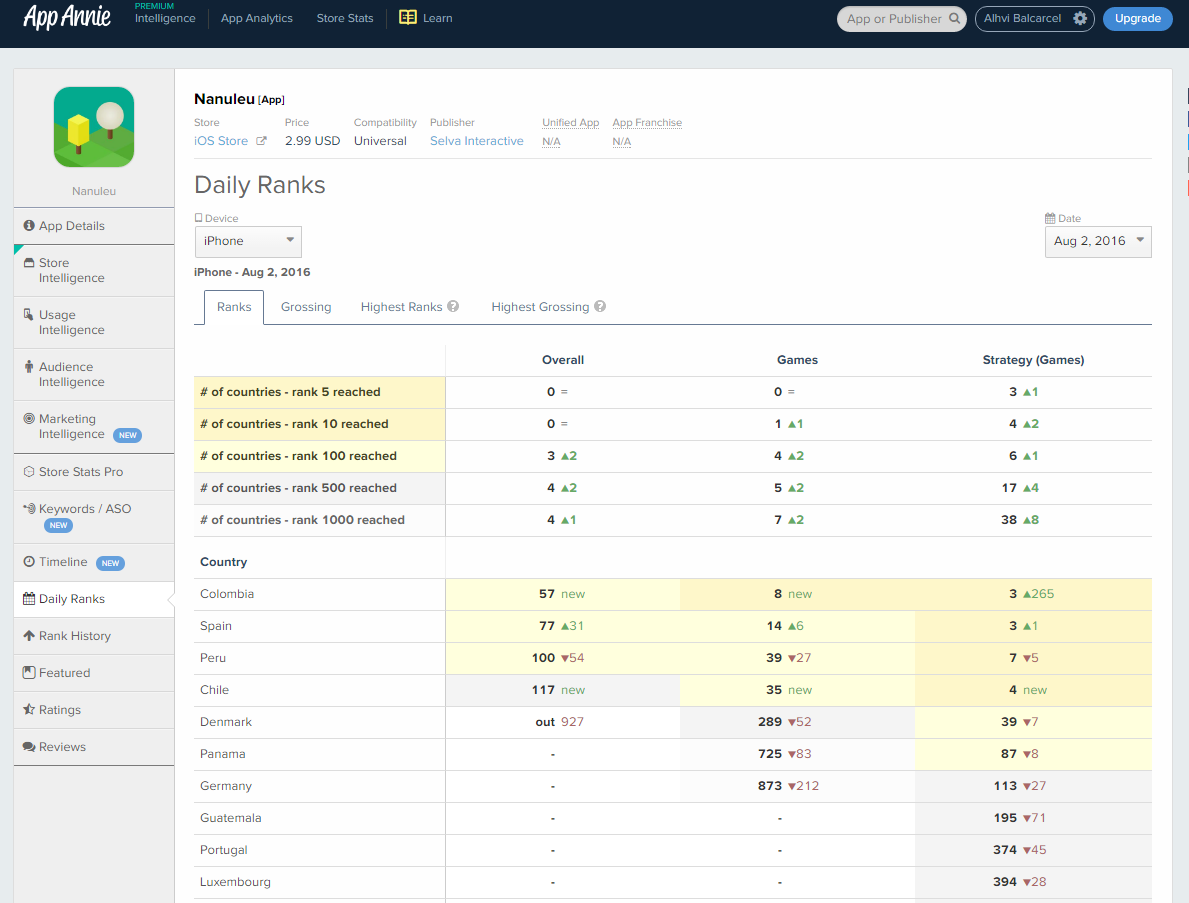Click the Upgrade button
This screenshot has height=903, width=1189.
(x=1137, y=18)
